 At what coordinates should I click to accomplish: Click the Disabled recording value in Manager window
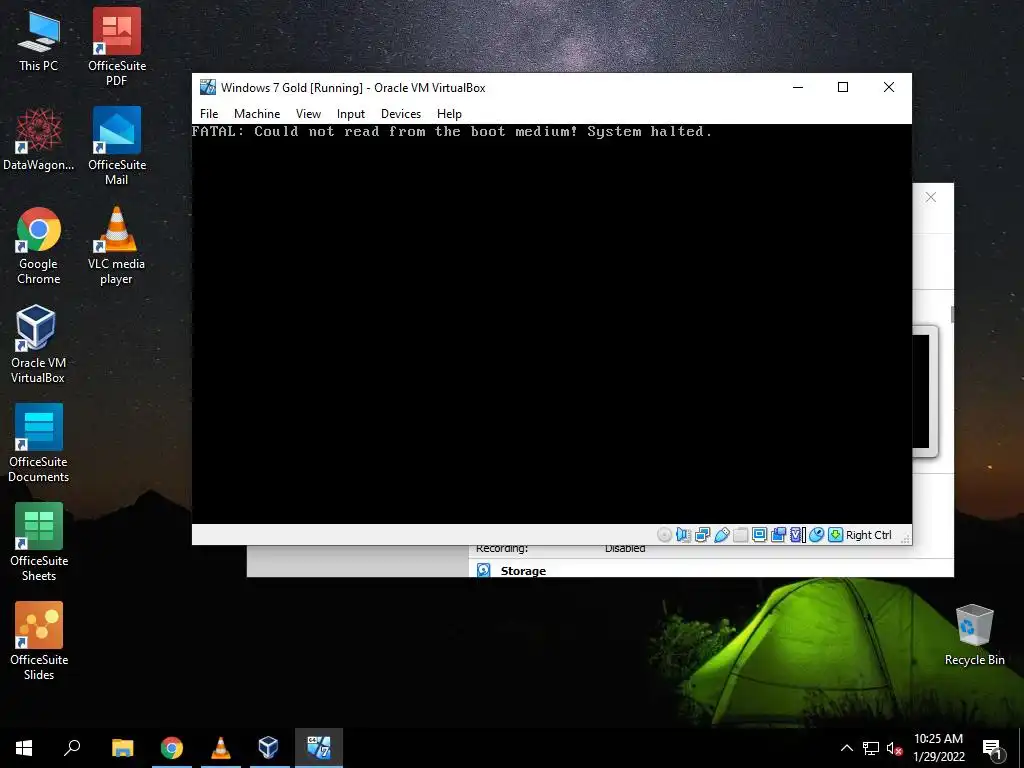click(x=624, y=549)
